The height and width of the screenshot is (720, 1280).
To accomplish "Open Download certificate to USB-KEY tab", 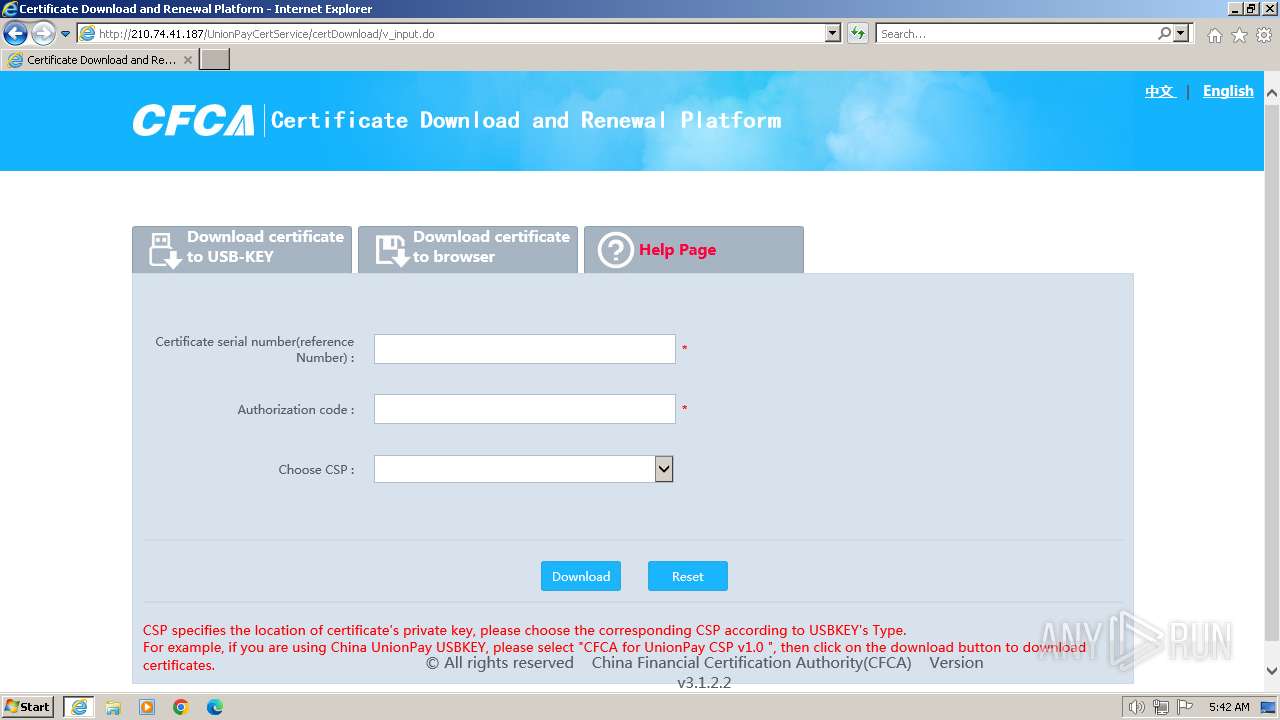I will coord(242,249).
